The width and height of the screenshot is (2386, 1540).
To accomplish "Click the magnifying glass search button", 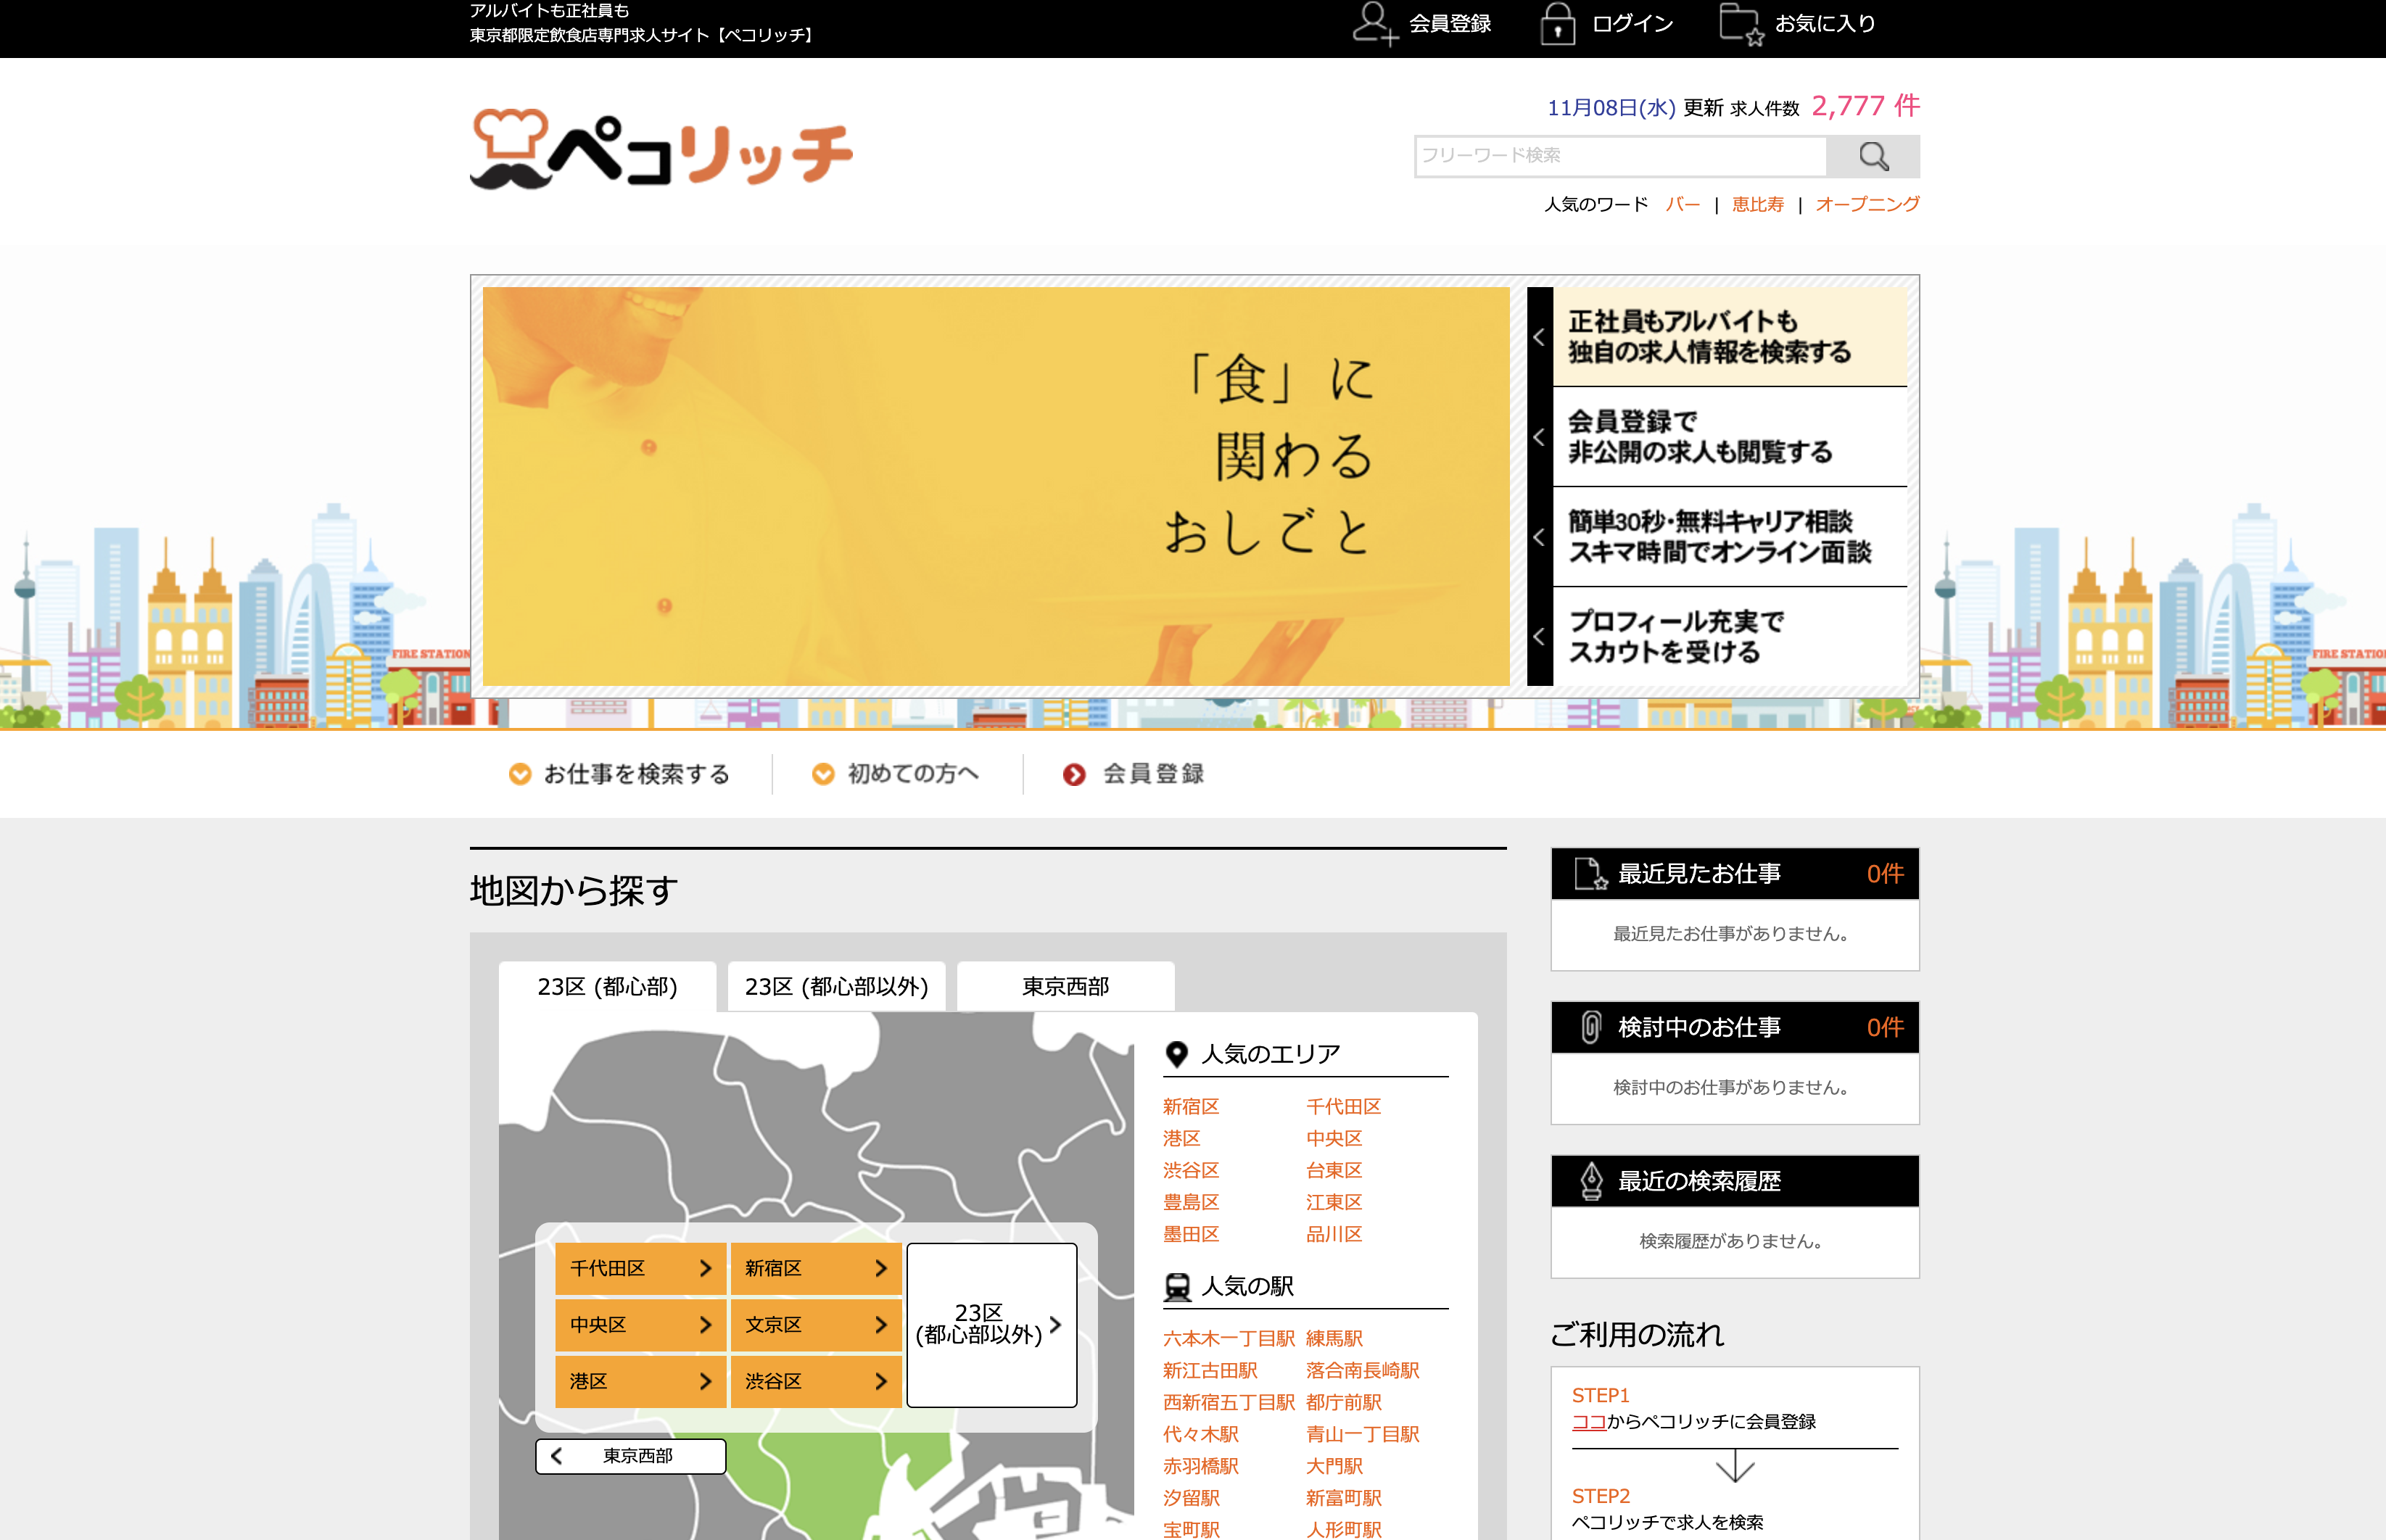I will coord(1872,156).
